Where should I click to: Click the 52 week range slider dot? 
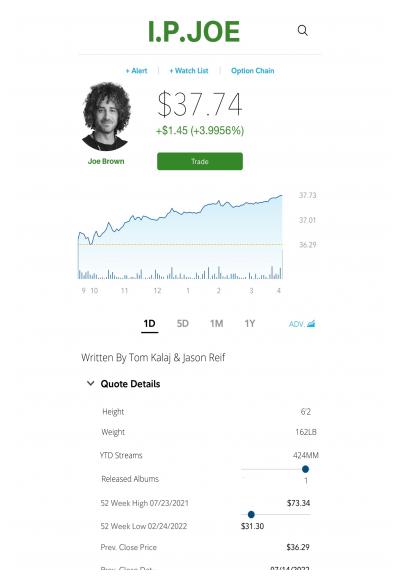click(x=251, y=514)
